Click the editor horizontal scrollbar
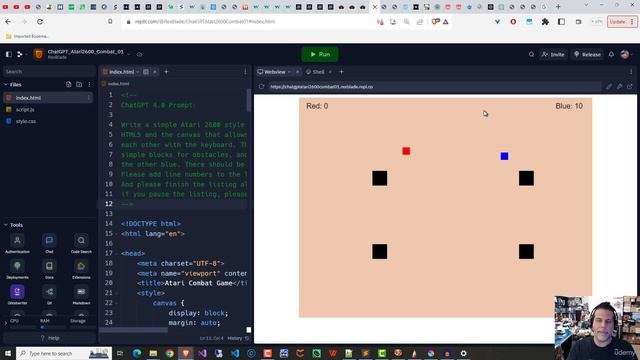The width and height of the screenshot is (640, 360). 133,330
